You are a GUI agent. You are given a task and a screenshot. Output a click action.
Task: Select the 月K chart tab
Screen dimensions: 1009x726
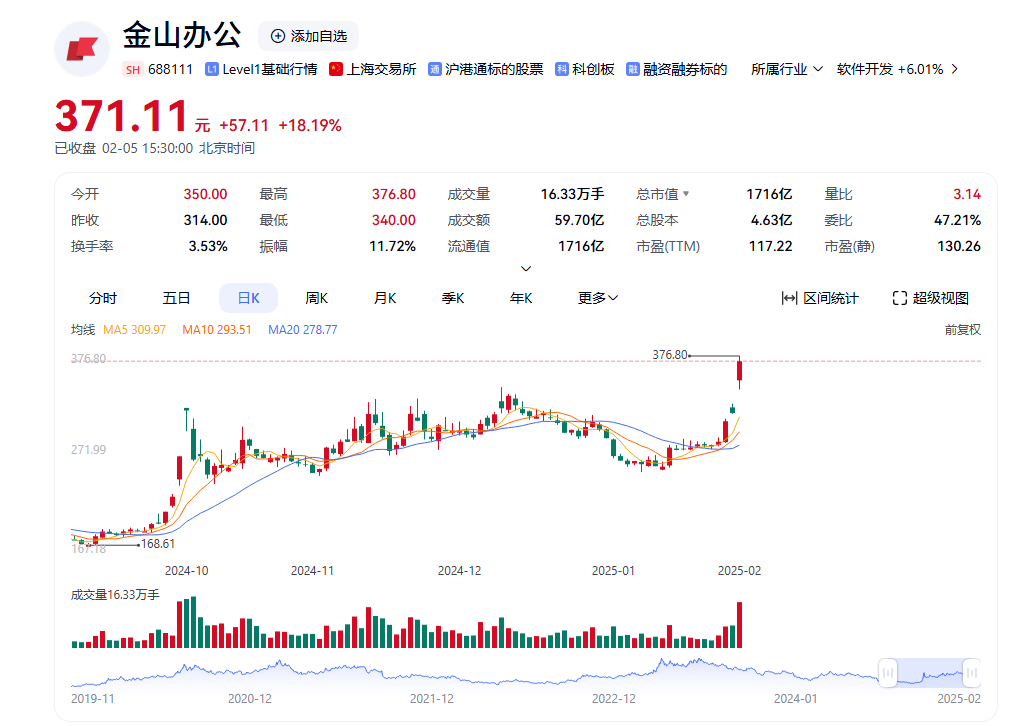point(385,298)
